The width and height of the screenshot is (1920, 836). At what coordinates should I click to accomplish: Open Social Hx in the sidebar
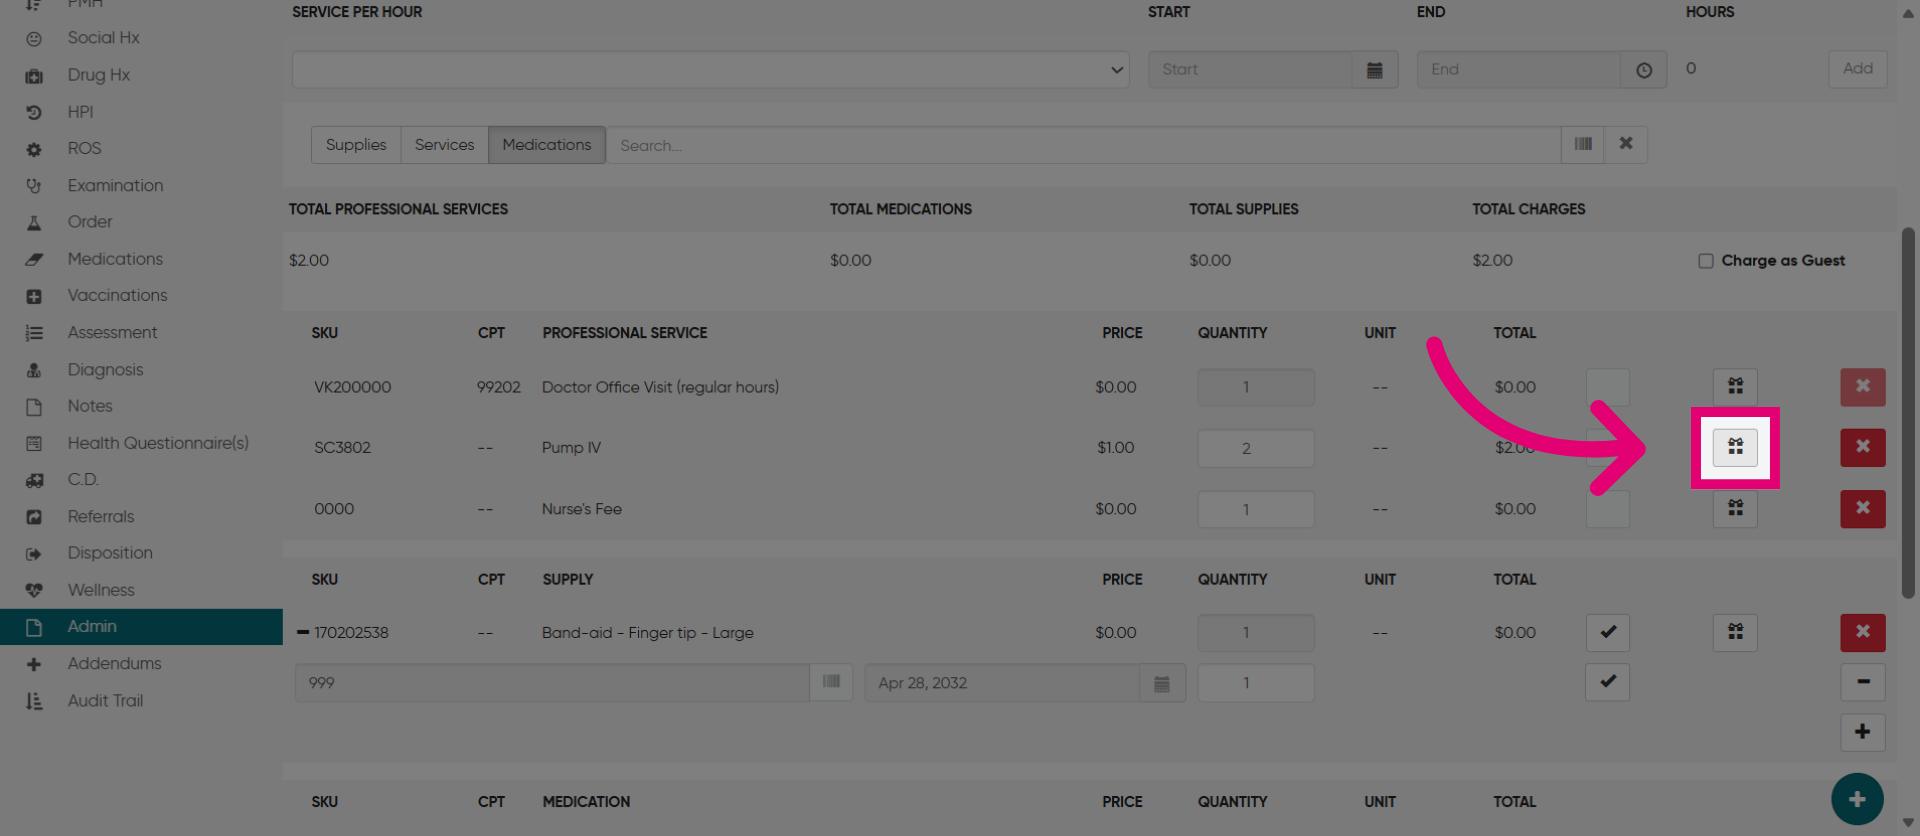pos(103,38)
